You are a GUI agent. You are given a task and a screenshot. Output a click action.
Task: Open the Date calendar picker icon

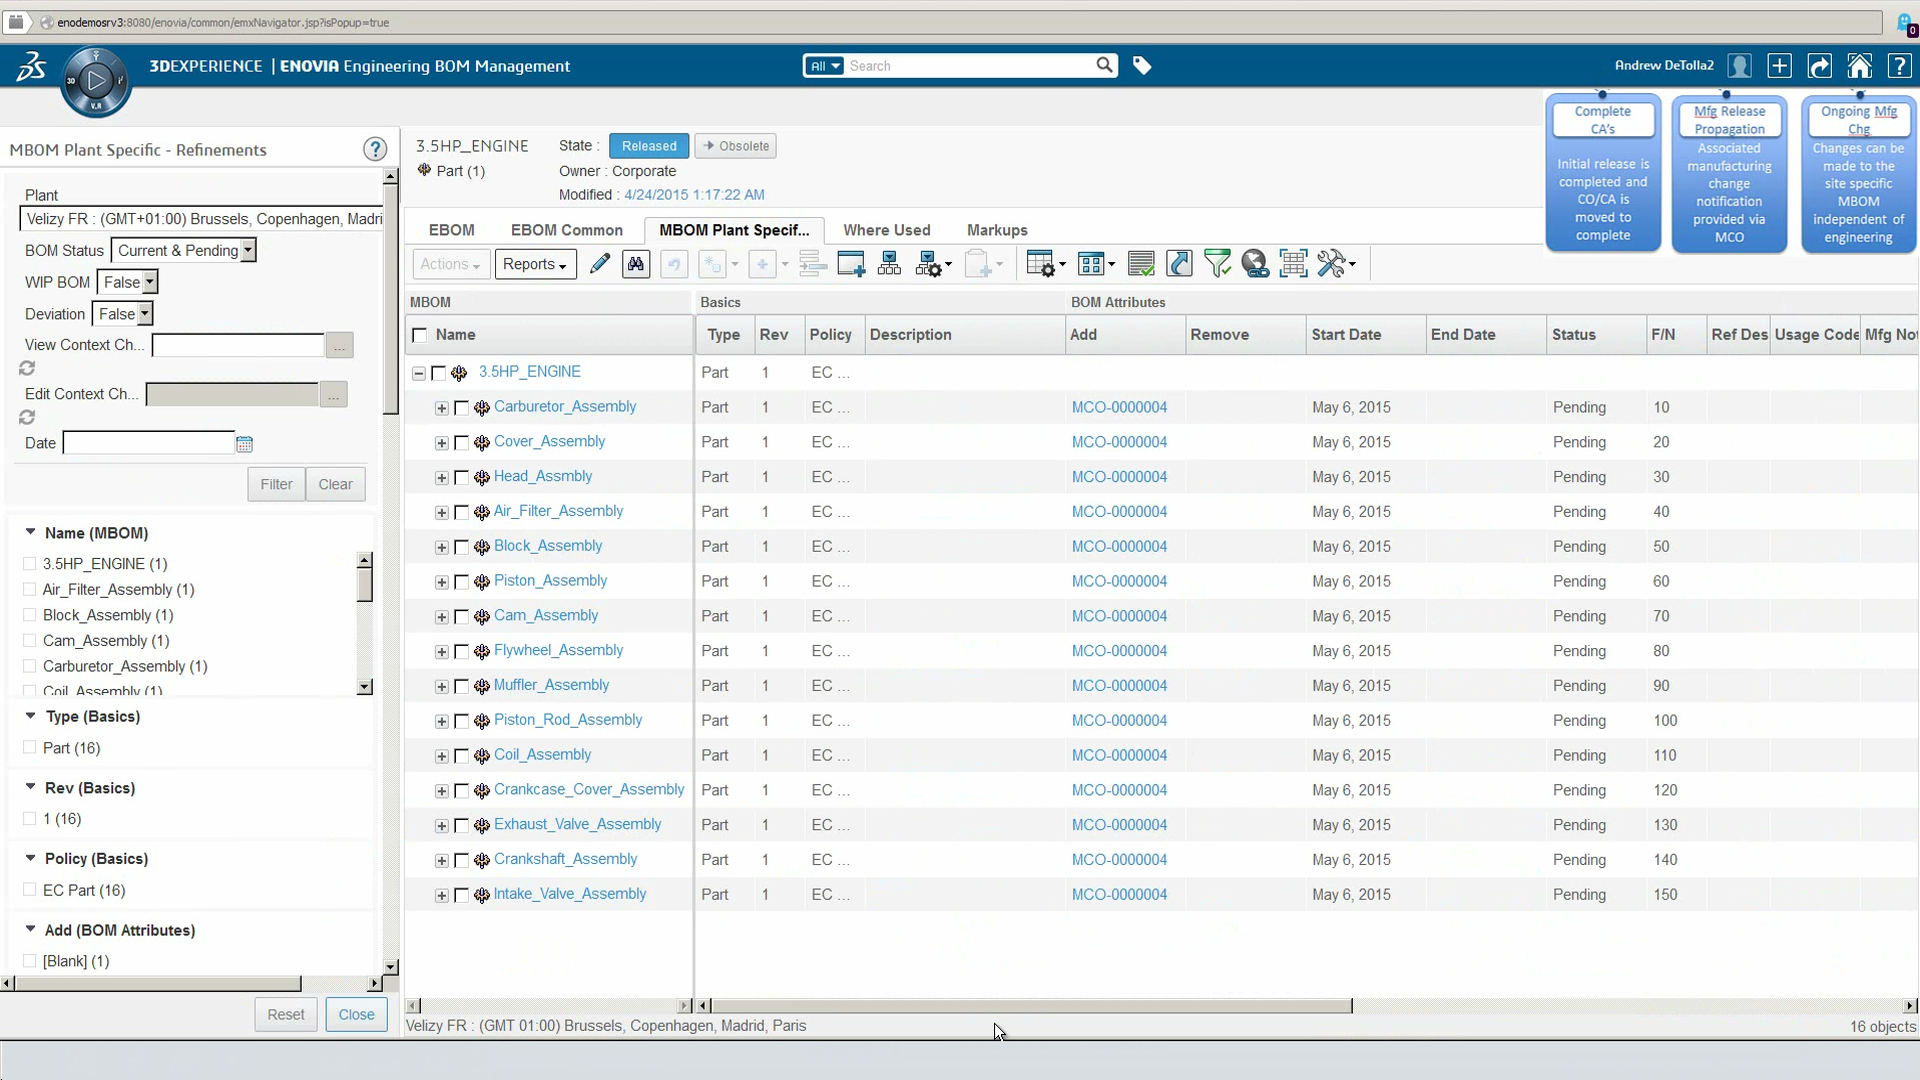coord(244,444)
